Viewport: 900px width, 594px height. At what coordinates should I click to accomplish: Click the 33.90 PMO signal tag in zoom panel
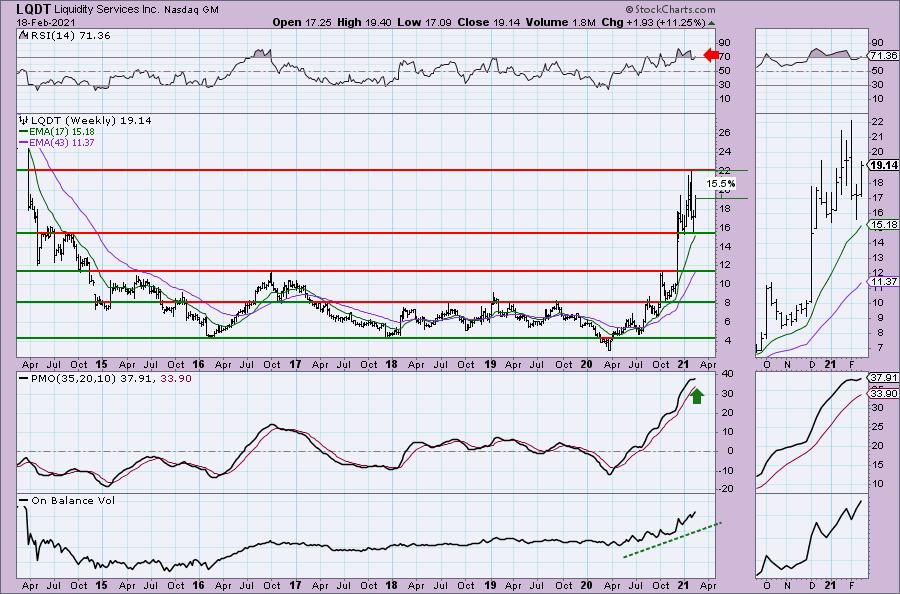883,393
